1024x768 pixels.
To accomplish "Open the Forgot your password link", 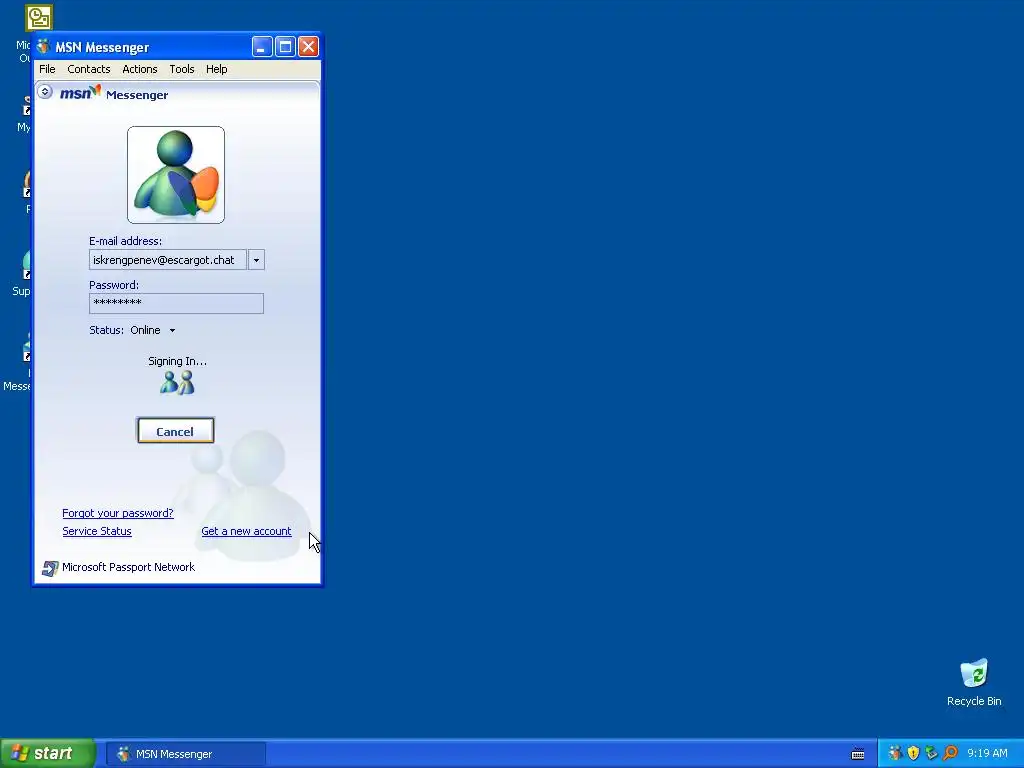I will (118, 513).
